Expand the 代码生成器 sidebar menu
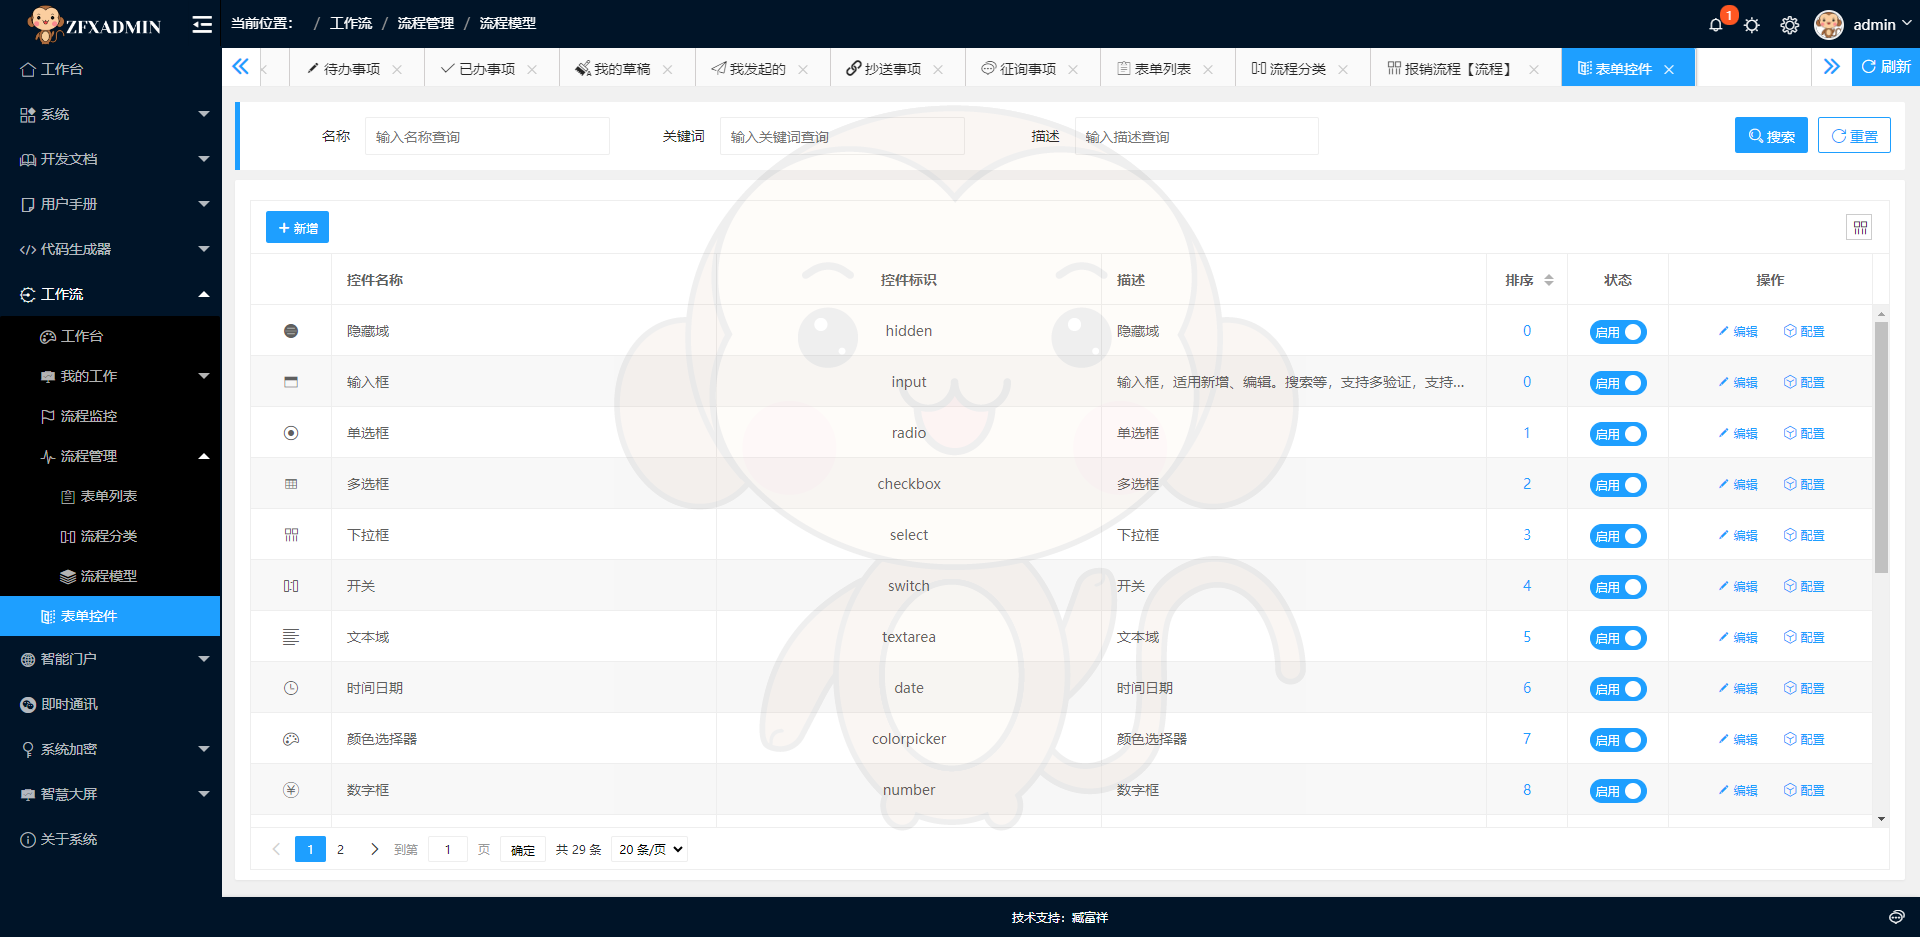The image size is (1920, 937). pyautogui.click(x=110, y=249)
